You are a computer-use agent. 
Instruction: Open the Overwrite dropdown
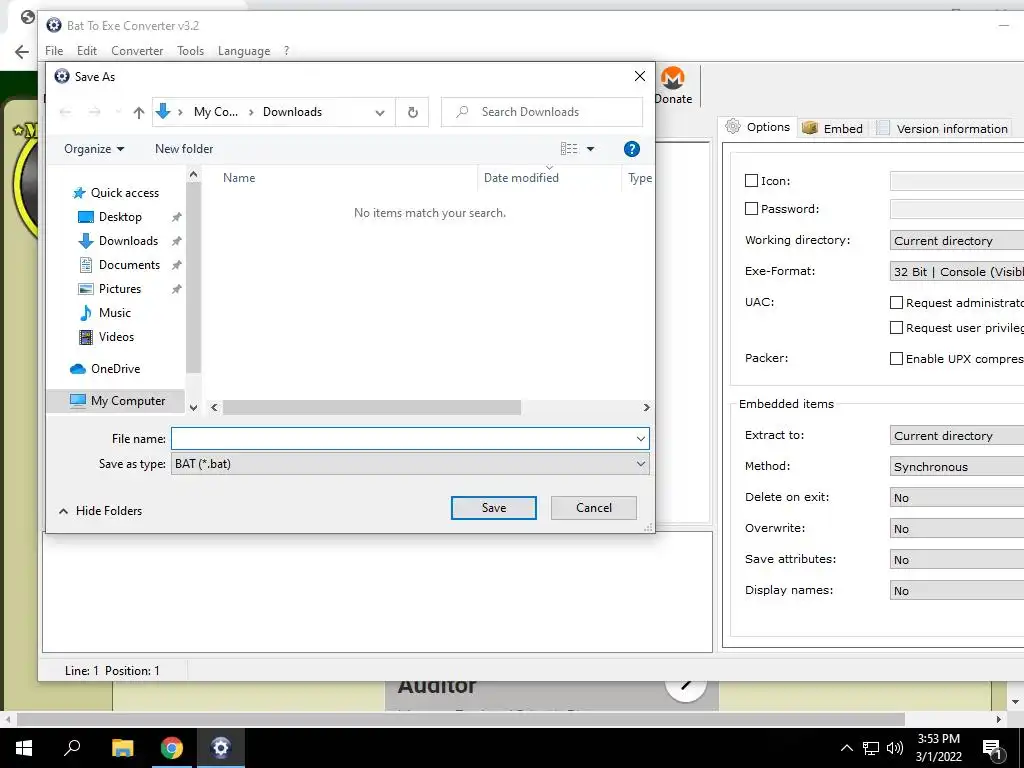click(957, 528)
